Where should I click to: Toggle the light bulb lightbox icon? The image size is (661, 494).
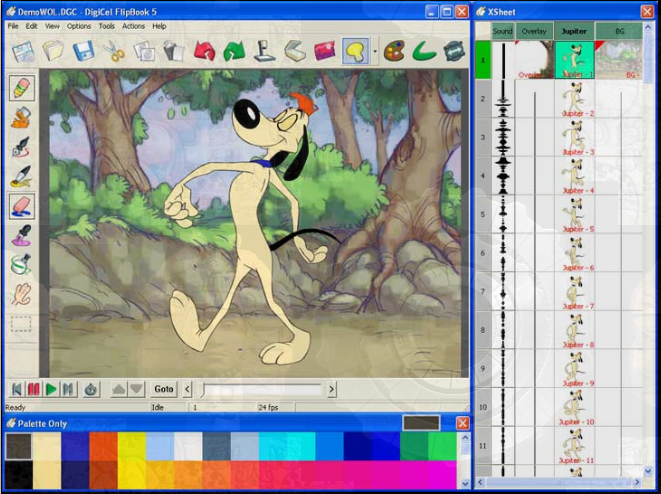coord(355,51)
